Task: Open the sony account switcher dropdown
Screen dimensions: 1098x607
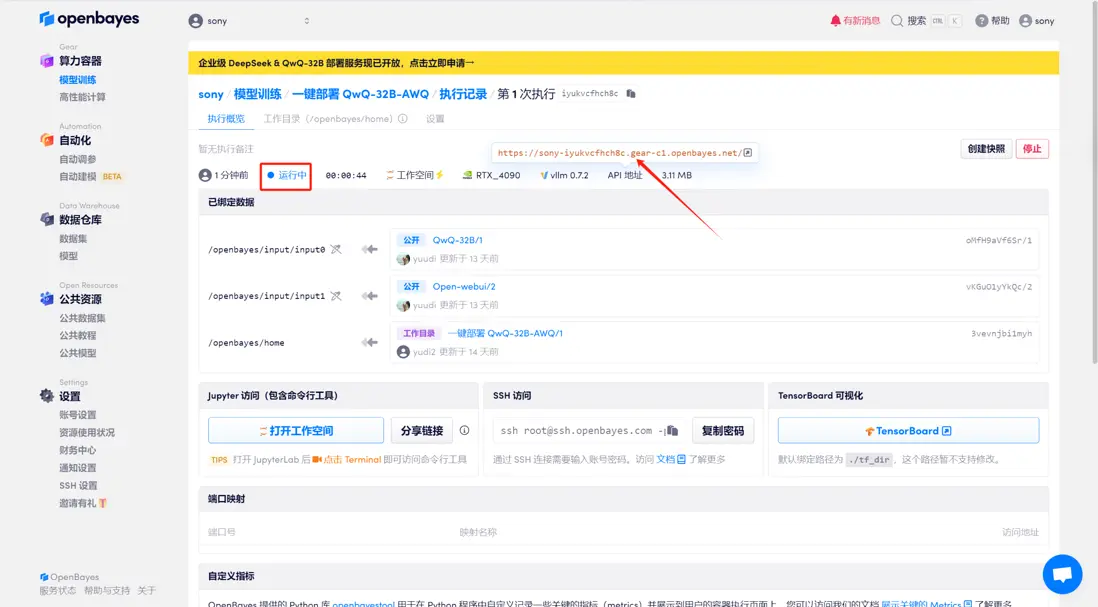Action: coord(249,21)
